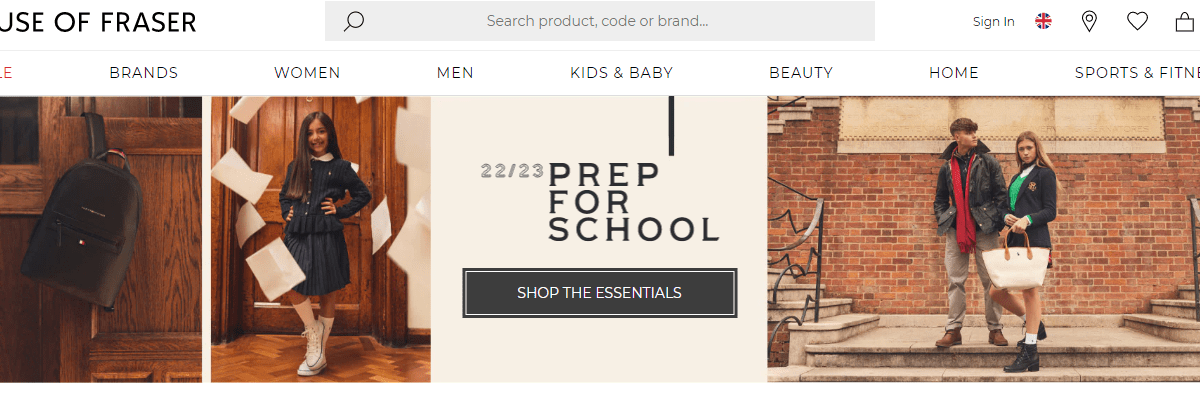The height and width of the screenshot is (401, 1200).
Task: Open the wishlist heart icon
Action: [x=1137, y=21]
